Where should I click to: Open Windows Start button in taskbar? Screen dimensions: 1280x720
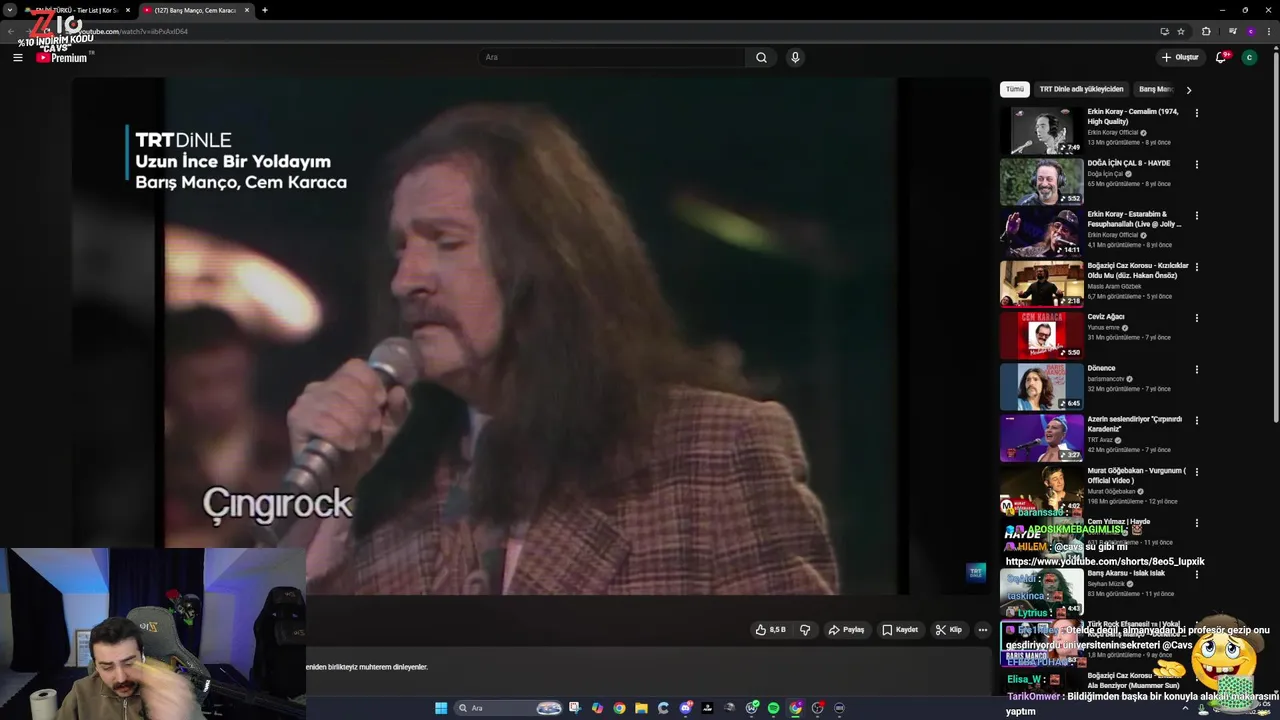441,708
